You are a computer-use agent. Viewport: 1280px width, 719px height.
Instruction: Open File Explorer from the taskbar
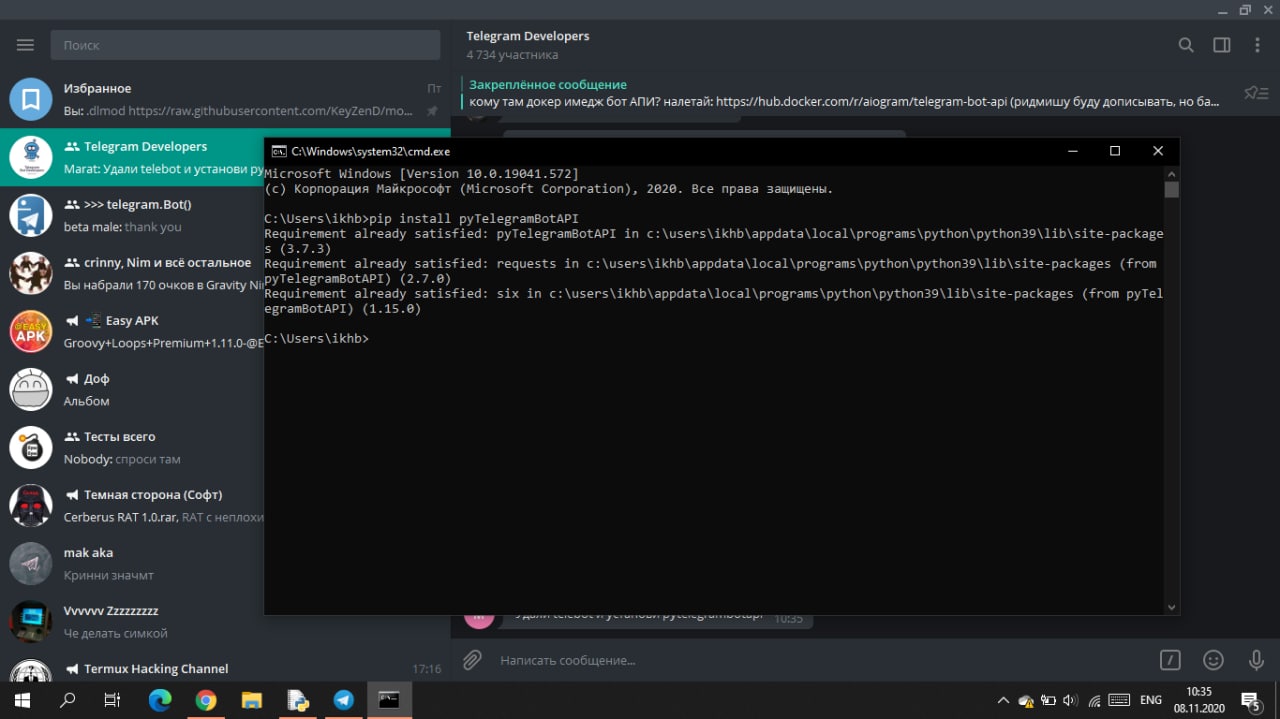[x=252, y=700]
